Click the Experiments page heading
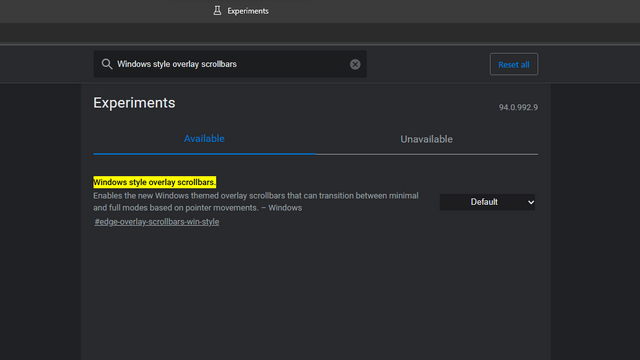 tap(134, 103)
